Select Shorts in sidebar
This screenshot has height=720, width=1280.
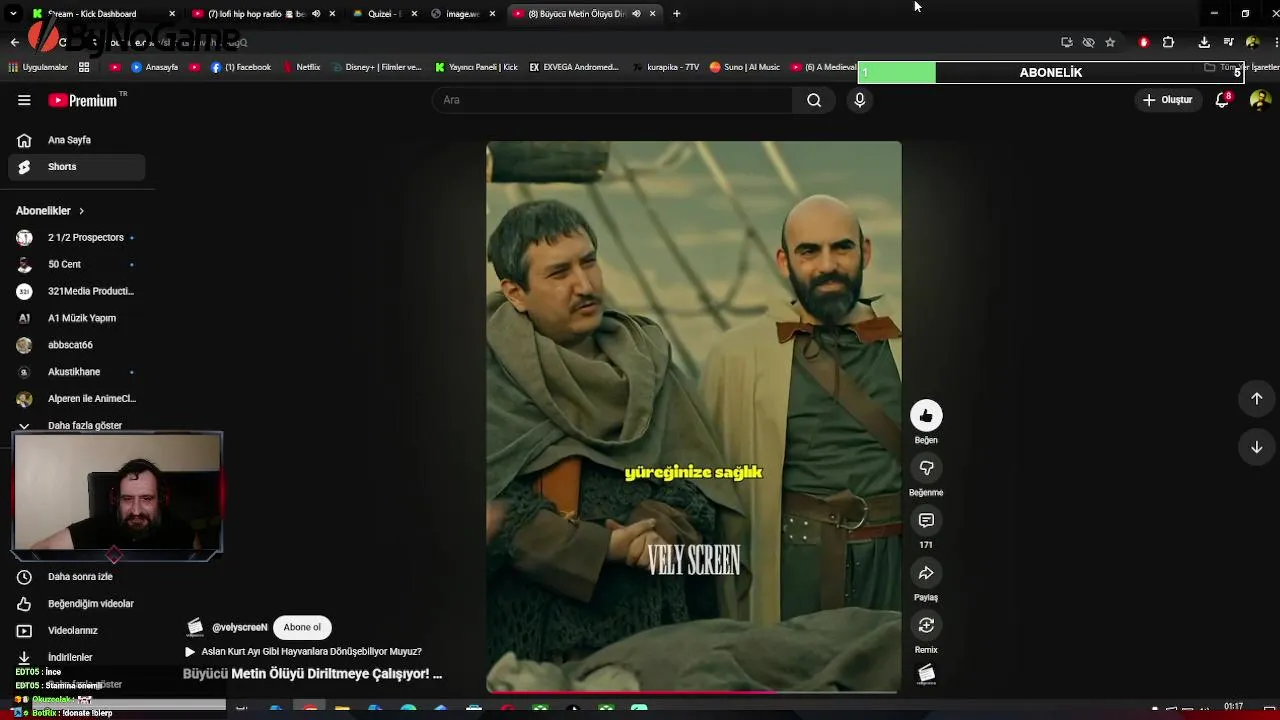pos(76,167)
